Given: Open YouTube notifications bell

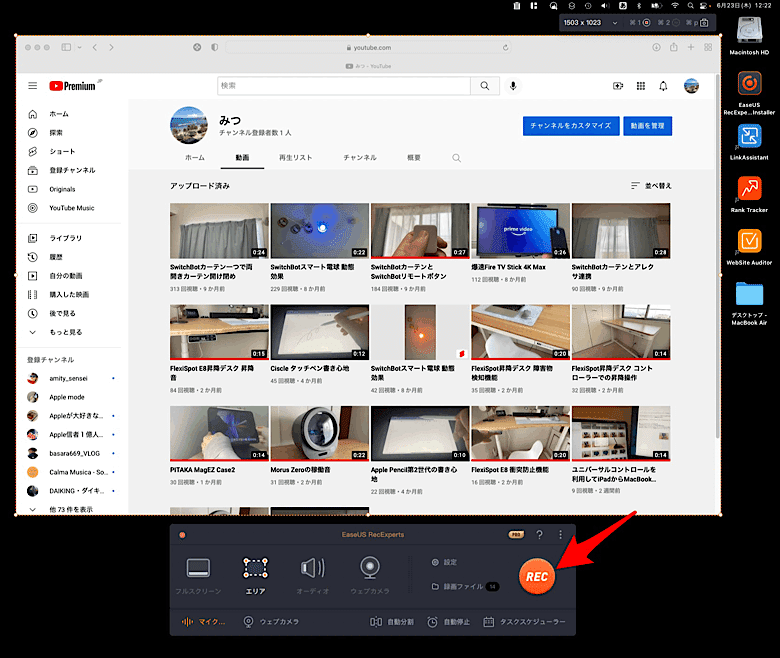Looking at the screenshot, I should tap(663, 86).
